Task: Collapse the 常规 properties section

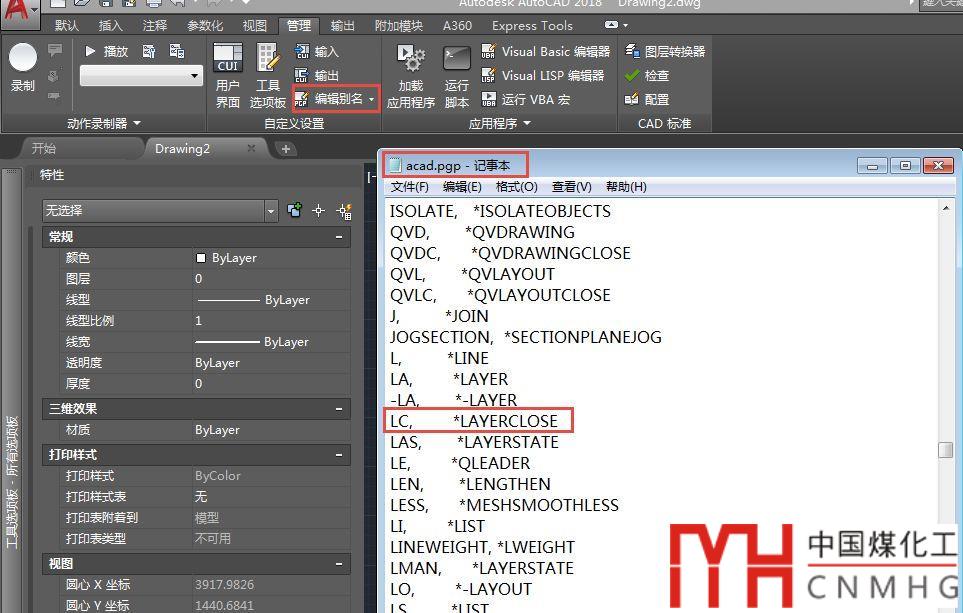Action: click(x=339, y=237)
